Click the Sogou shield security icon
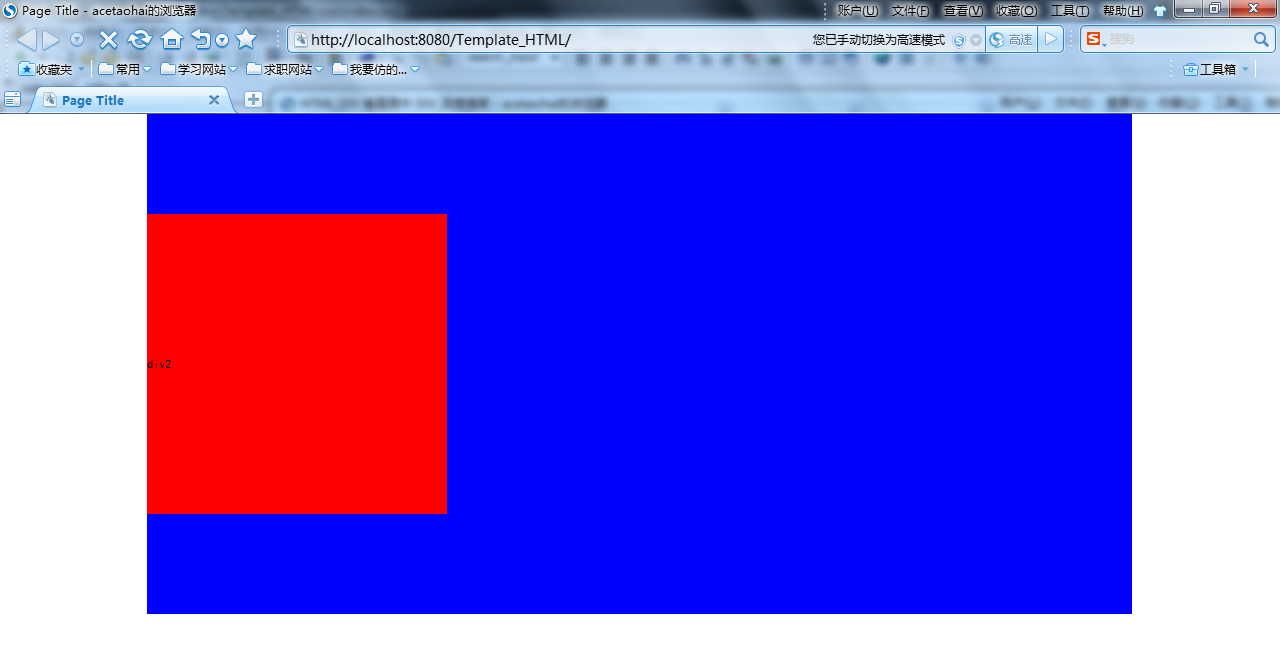Image resolution: width=1280 pixels, height=648 pixels. [959, 40]
